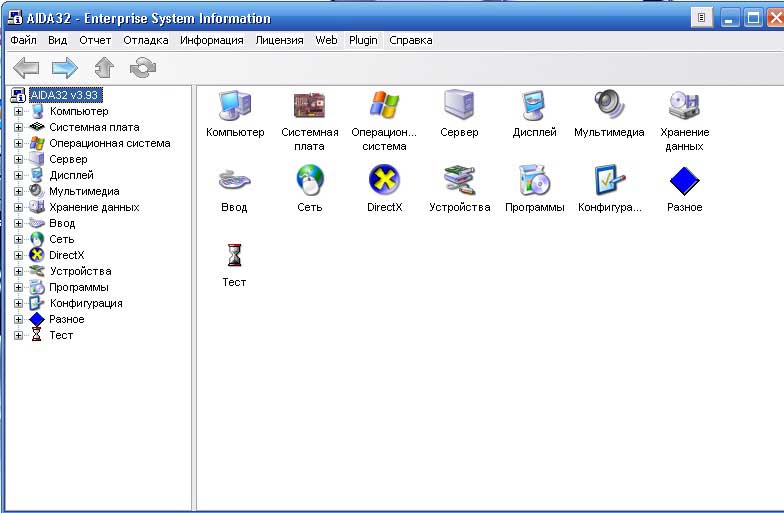Expand the Разное tree node
This screenshot has width=784, height=513.
18,320
